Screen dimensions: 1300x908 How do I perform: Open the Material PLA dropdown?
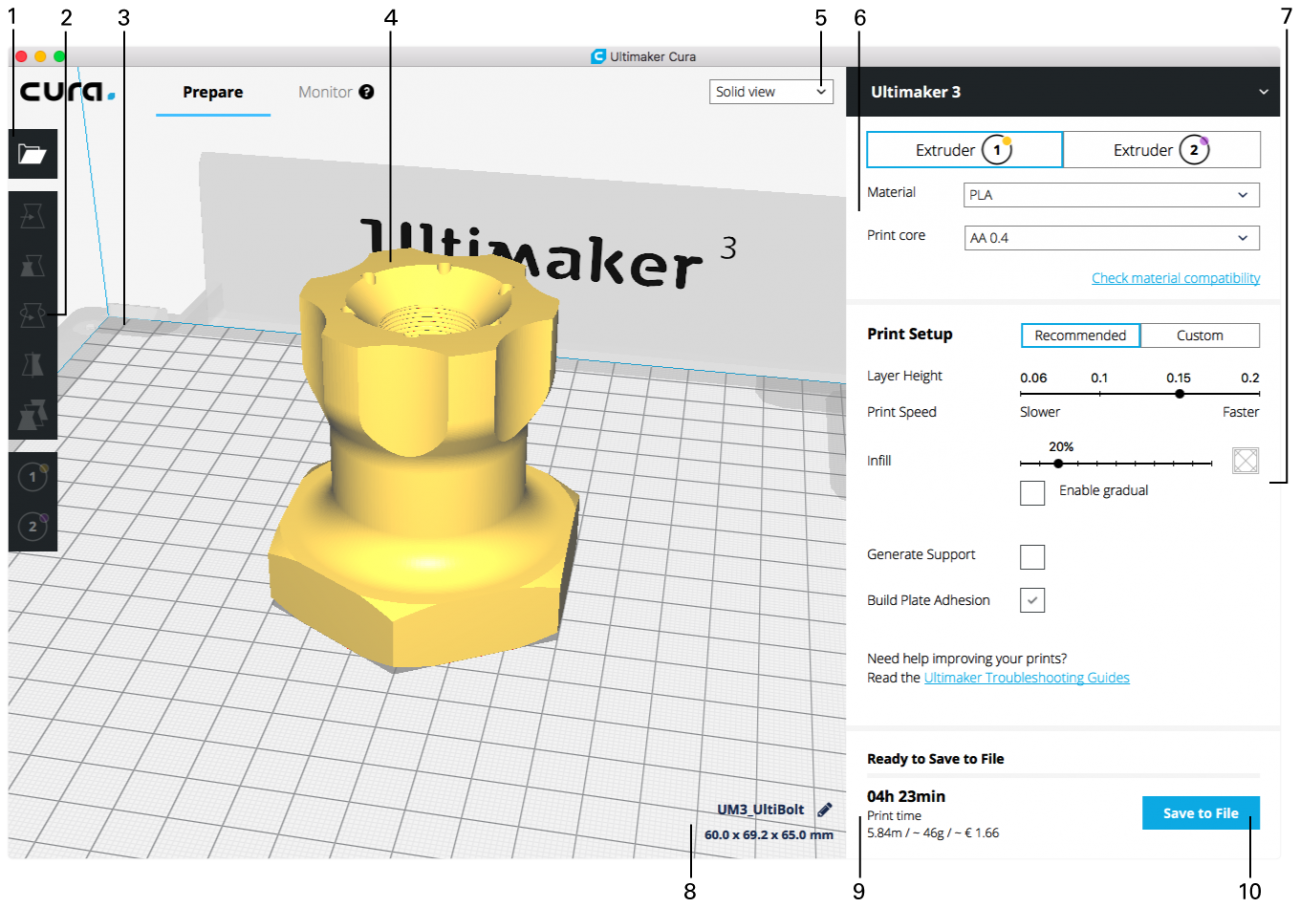1110,195
